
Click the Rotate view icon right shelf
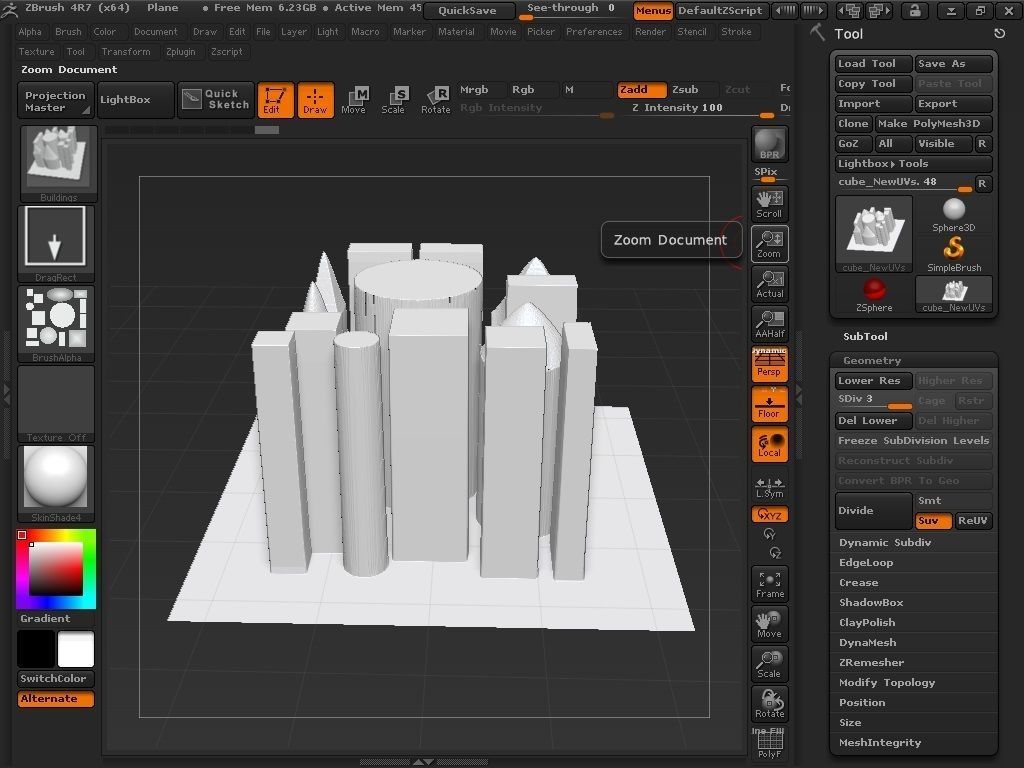pyautogui.click(x=769, y=704)
